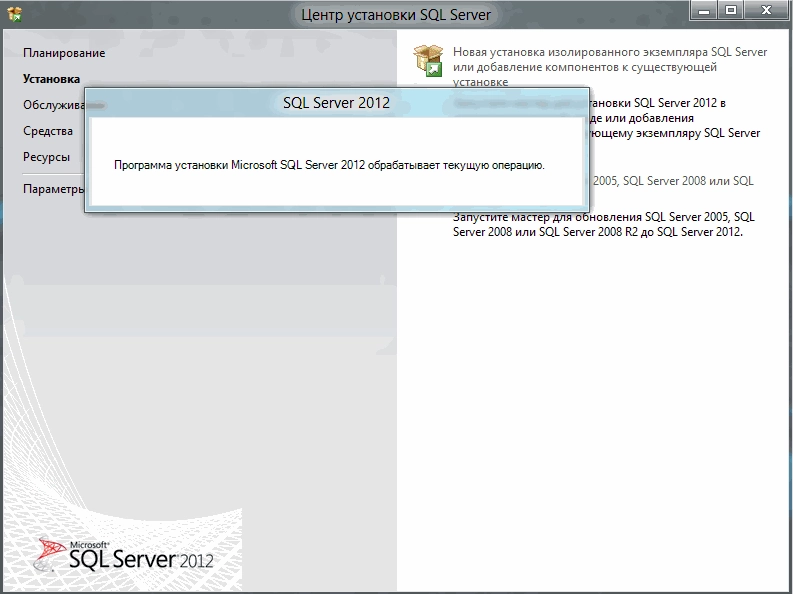Click the Microsoft SQL Server 2012 logo

click(x=124, y=555)
